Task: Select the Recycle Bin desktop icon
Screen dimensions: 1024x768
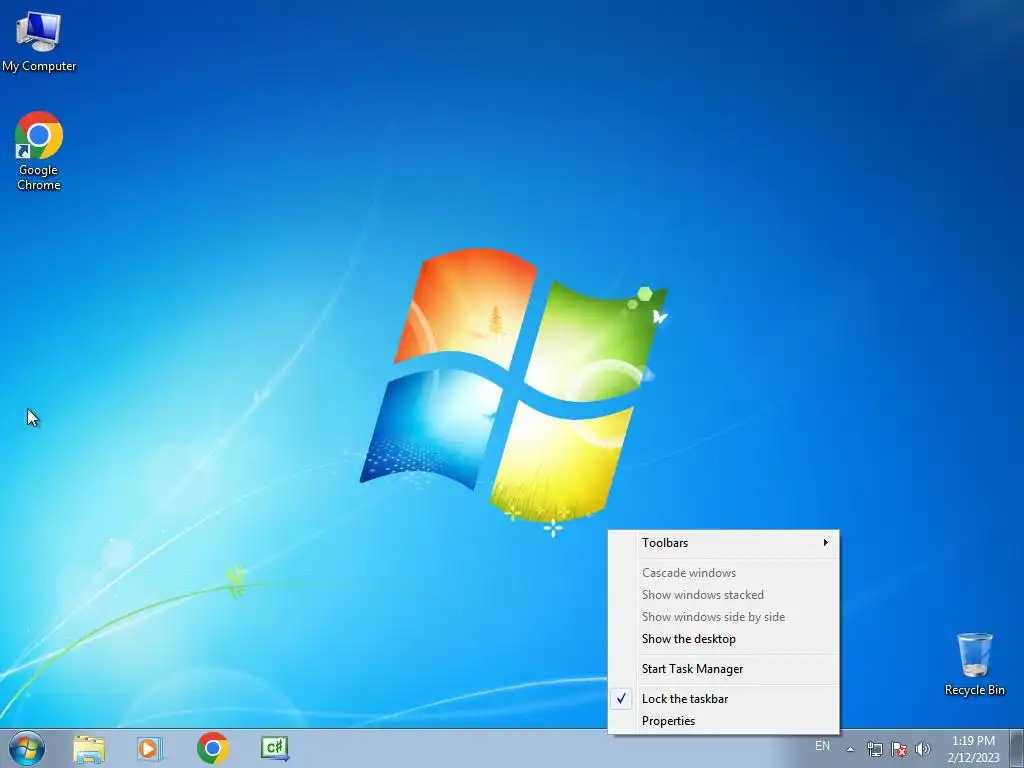Action: click(x=974, y=664)
